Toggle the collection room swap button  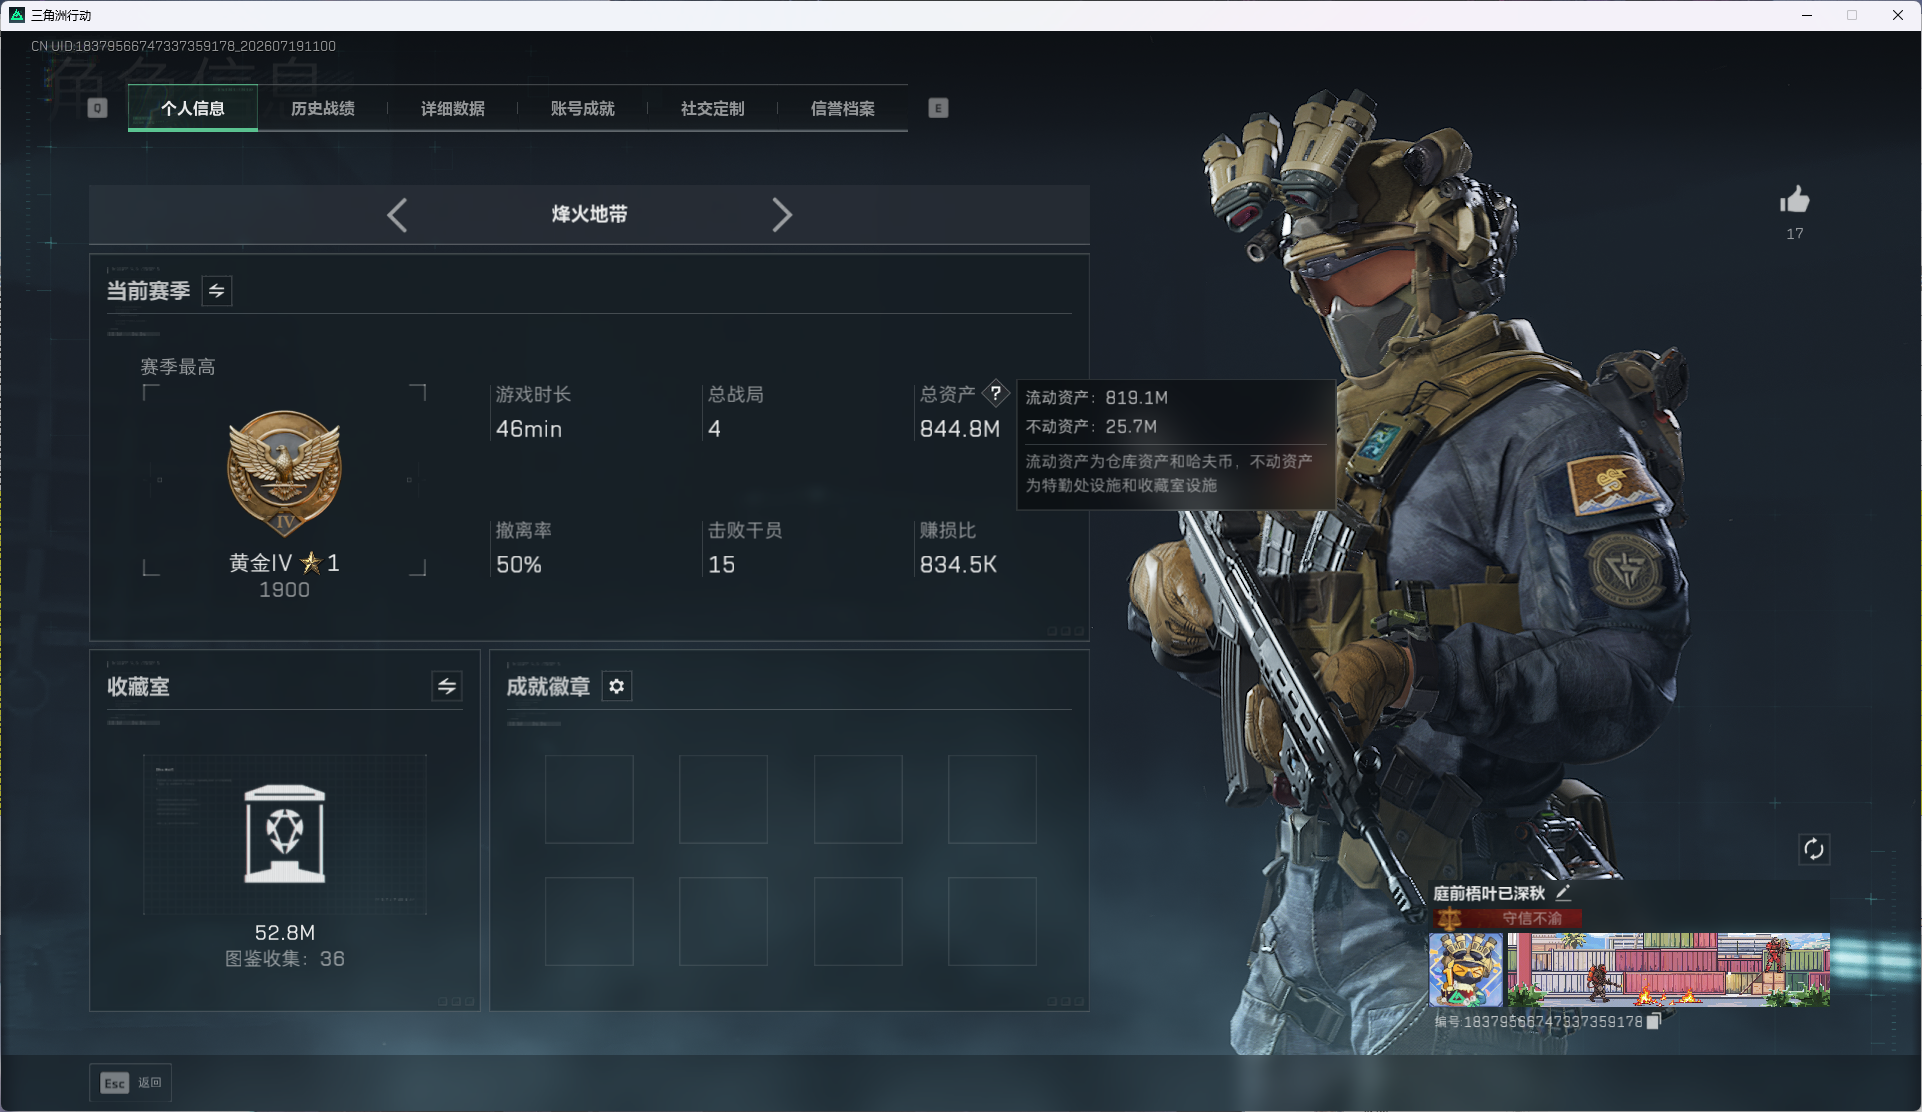coord(447,686)
